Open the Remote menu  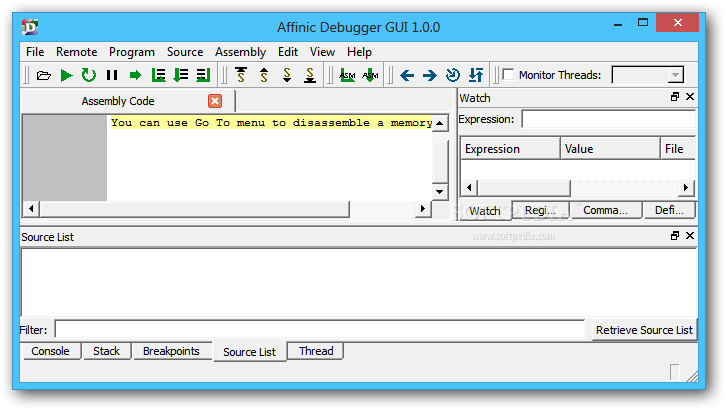(x=76, y=52)
